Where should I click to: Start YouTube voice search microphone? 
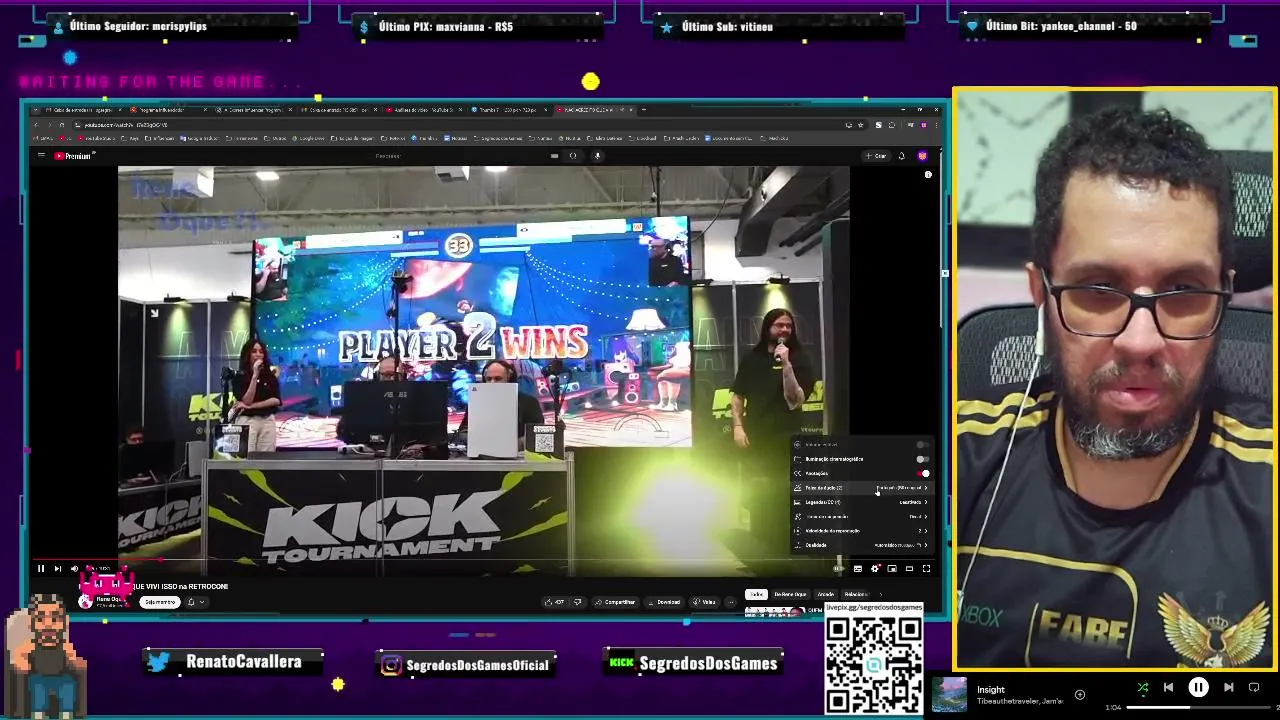click(597, 156)
